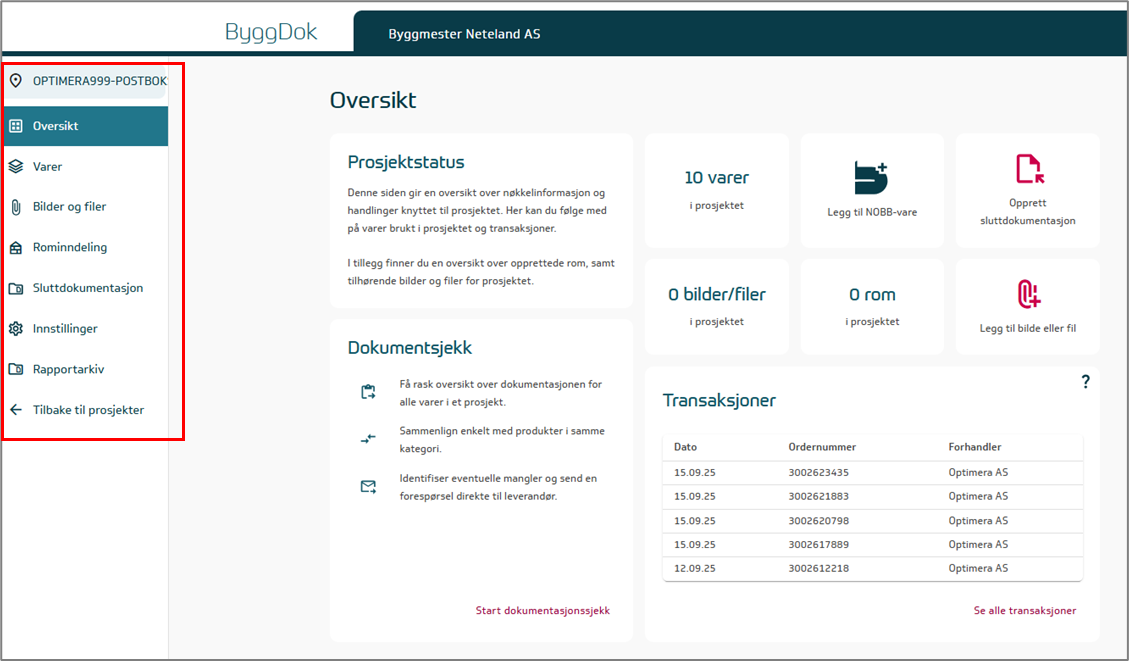Image resolution: width=1129 pixels, height=661 pixels.
Task: Click the question mark help icon
Action: click(1085, 382)
